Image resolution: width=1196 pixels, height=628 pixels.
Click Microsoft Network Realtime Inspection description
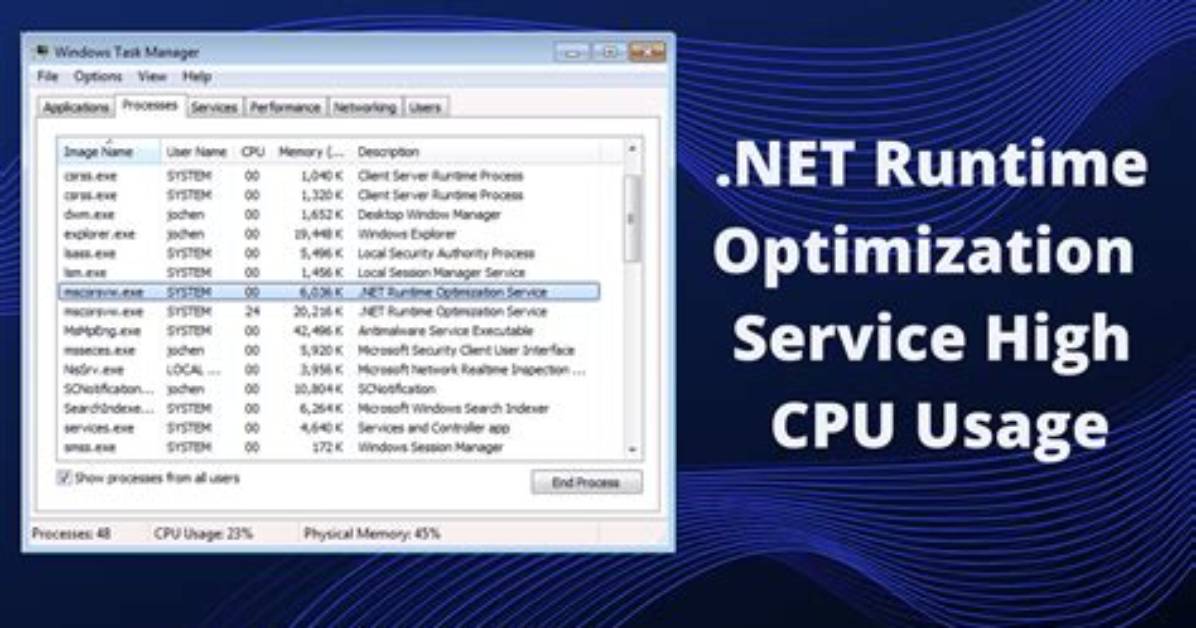pyautogui.click(x=471, y=370)
